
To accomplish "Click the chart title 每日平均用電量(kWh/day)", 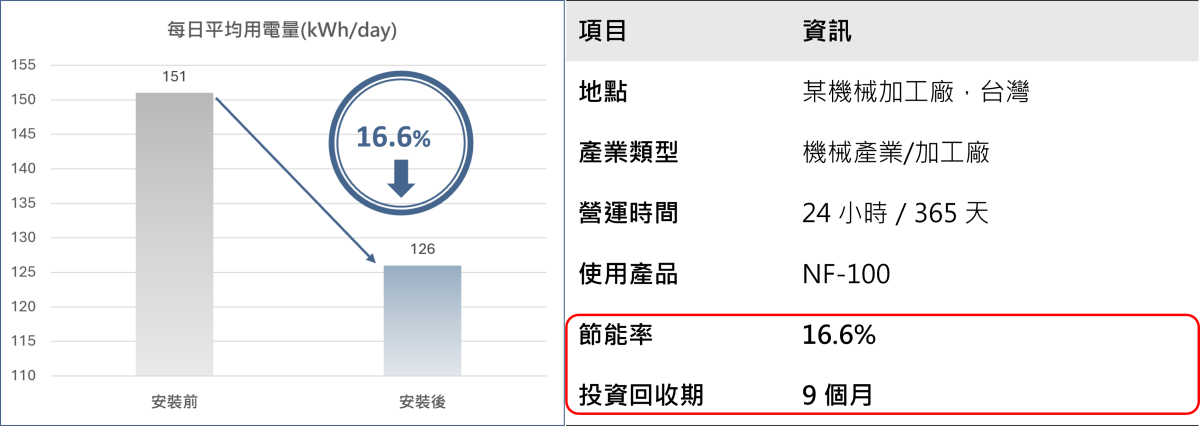I will point(282,31).
